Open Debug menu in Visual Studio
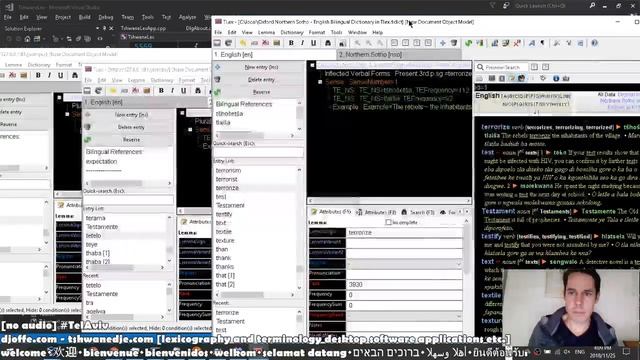 point(106,17)
